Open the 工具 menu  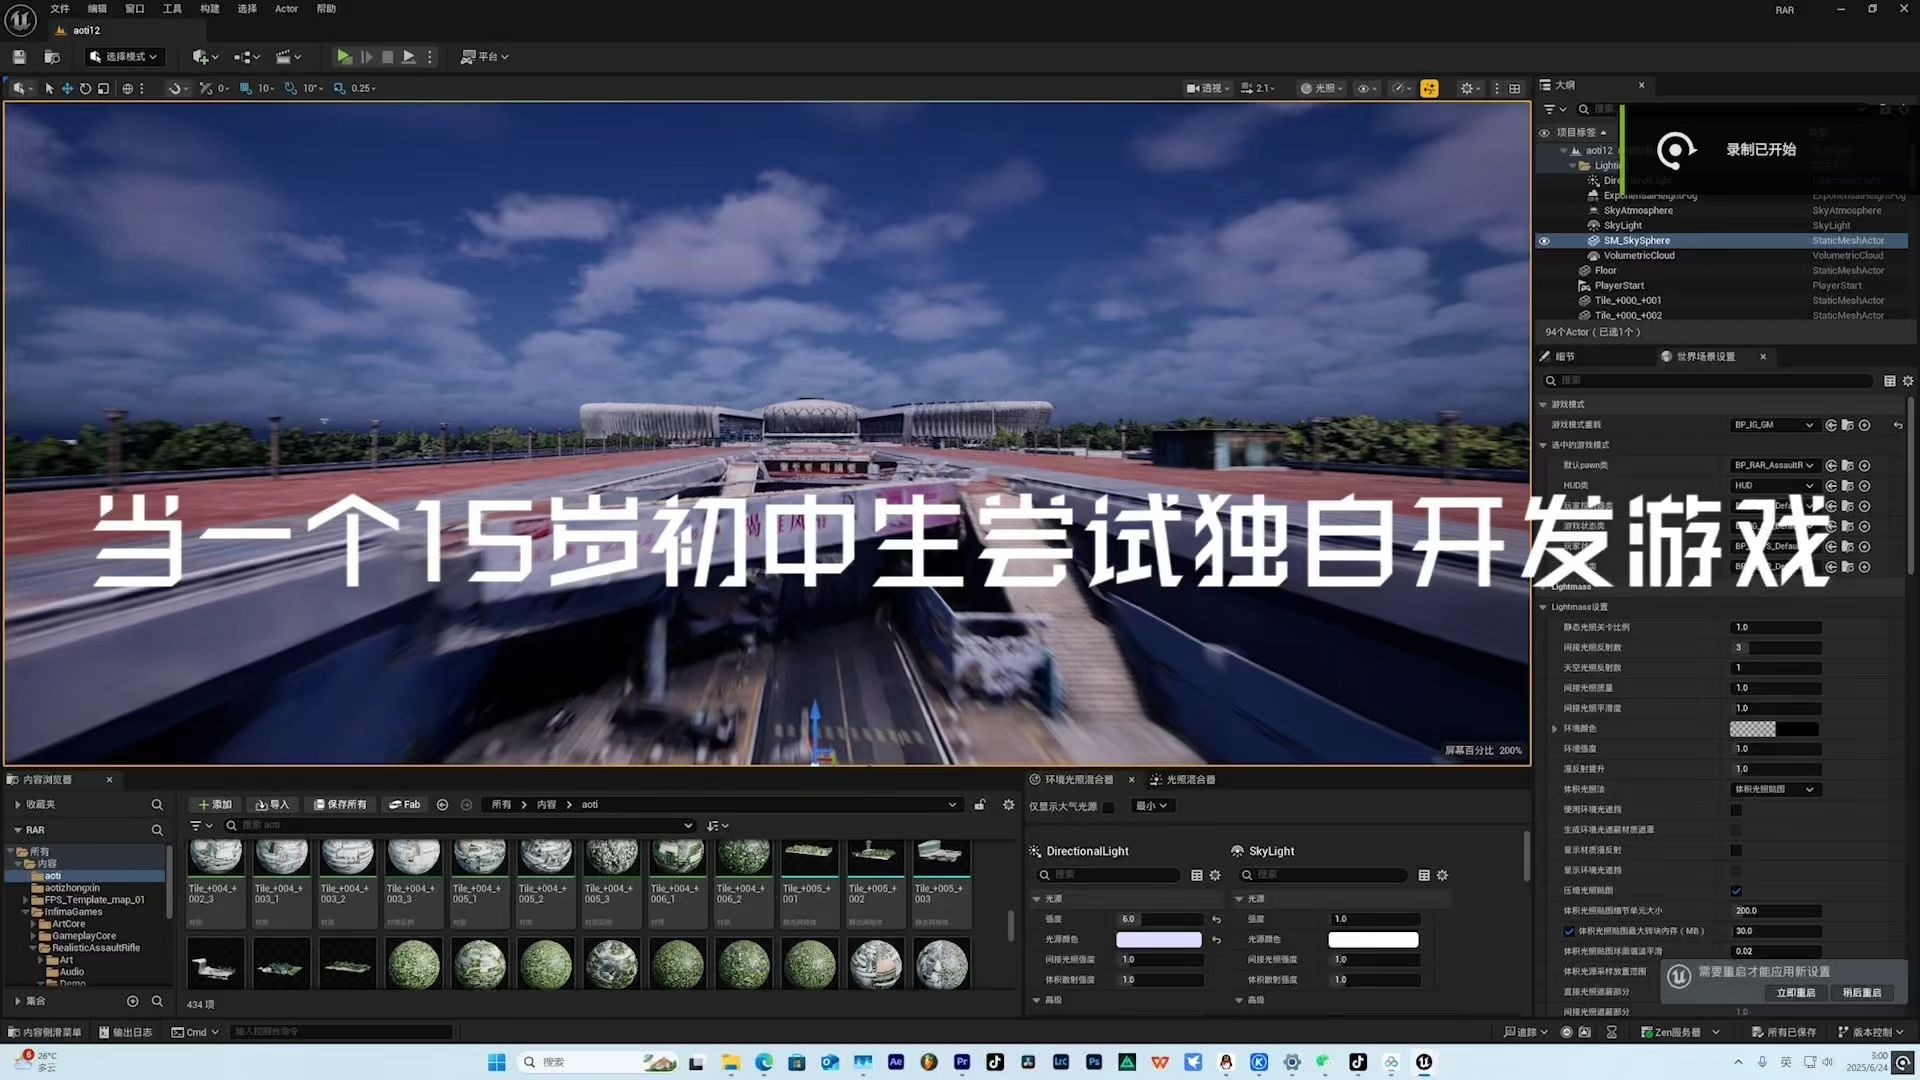[x=172, y=9]
